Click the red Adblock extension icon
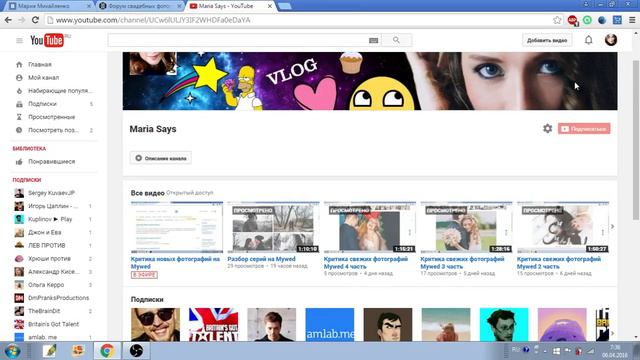640x360 pixels. pos(572,20)
